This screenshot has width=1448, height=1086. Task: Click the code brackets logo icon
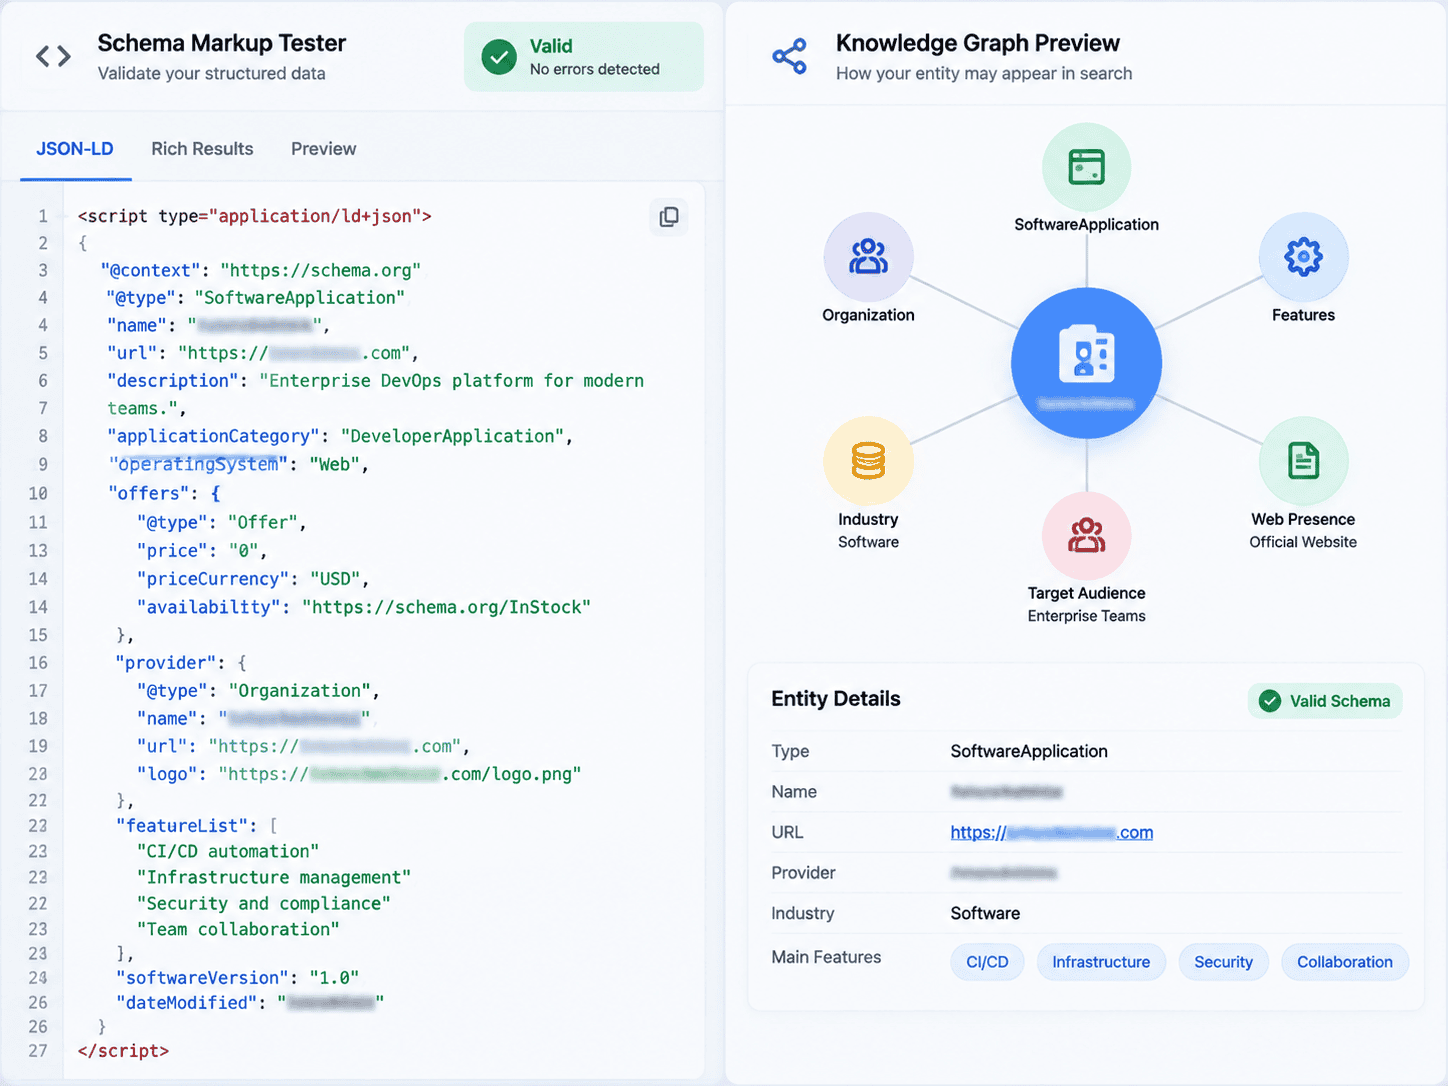pyautogui.click(x=53, y=57)
